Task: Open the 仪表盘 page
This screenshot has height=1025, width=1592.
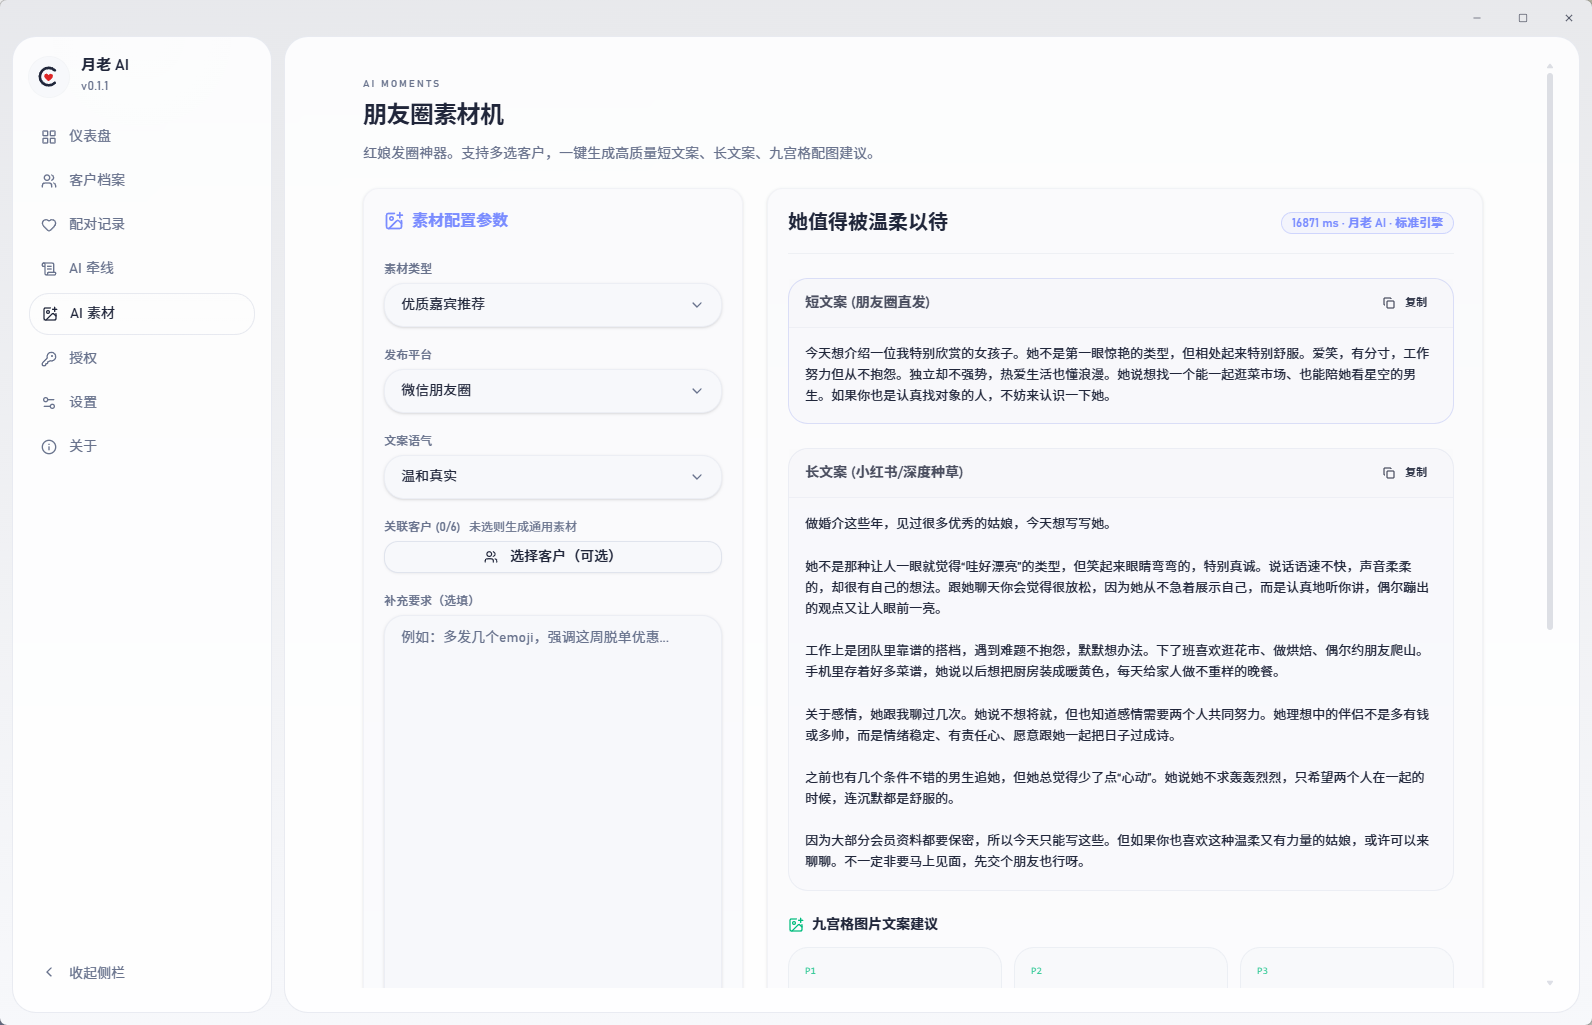Action: pyautogui.click(x=142, y=136)
